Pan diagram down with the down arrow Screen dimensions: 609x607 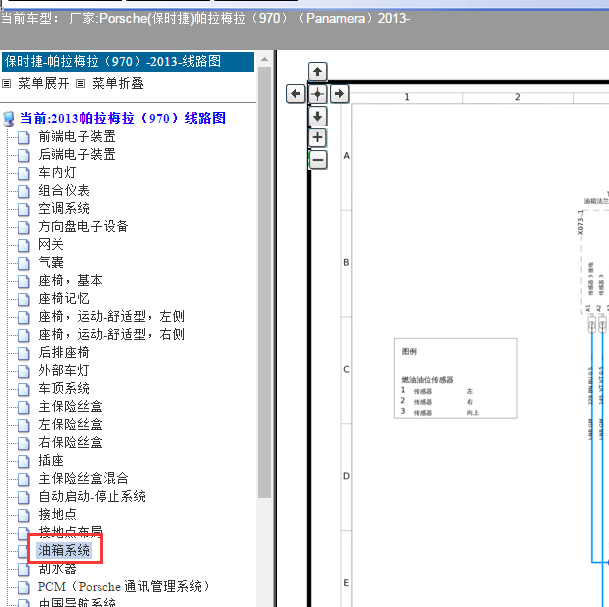pyautogui.click(x=317, y=116)
